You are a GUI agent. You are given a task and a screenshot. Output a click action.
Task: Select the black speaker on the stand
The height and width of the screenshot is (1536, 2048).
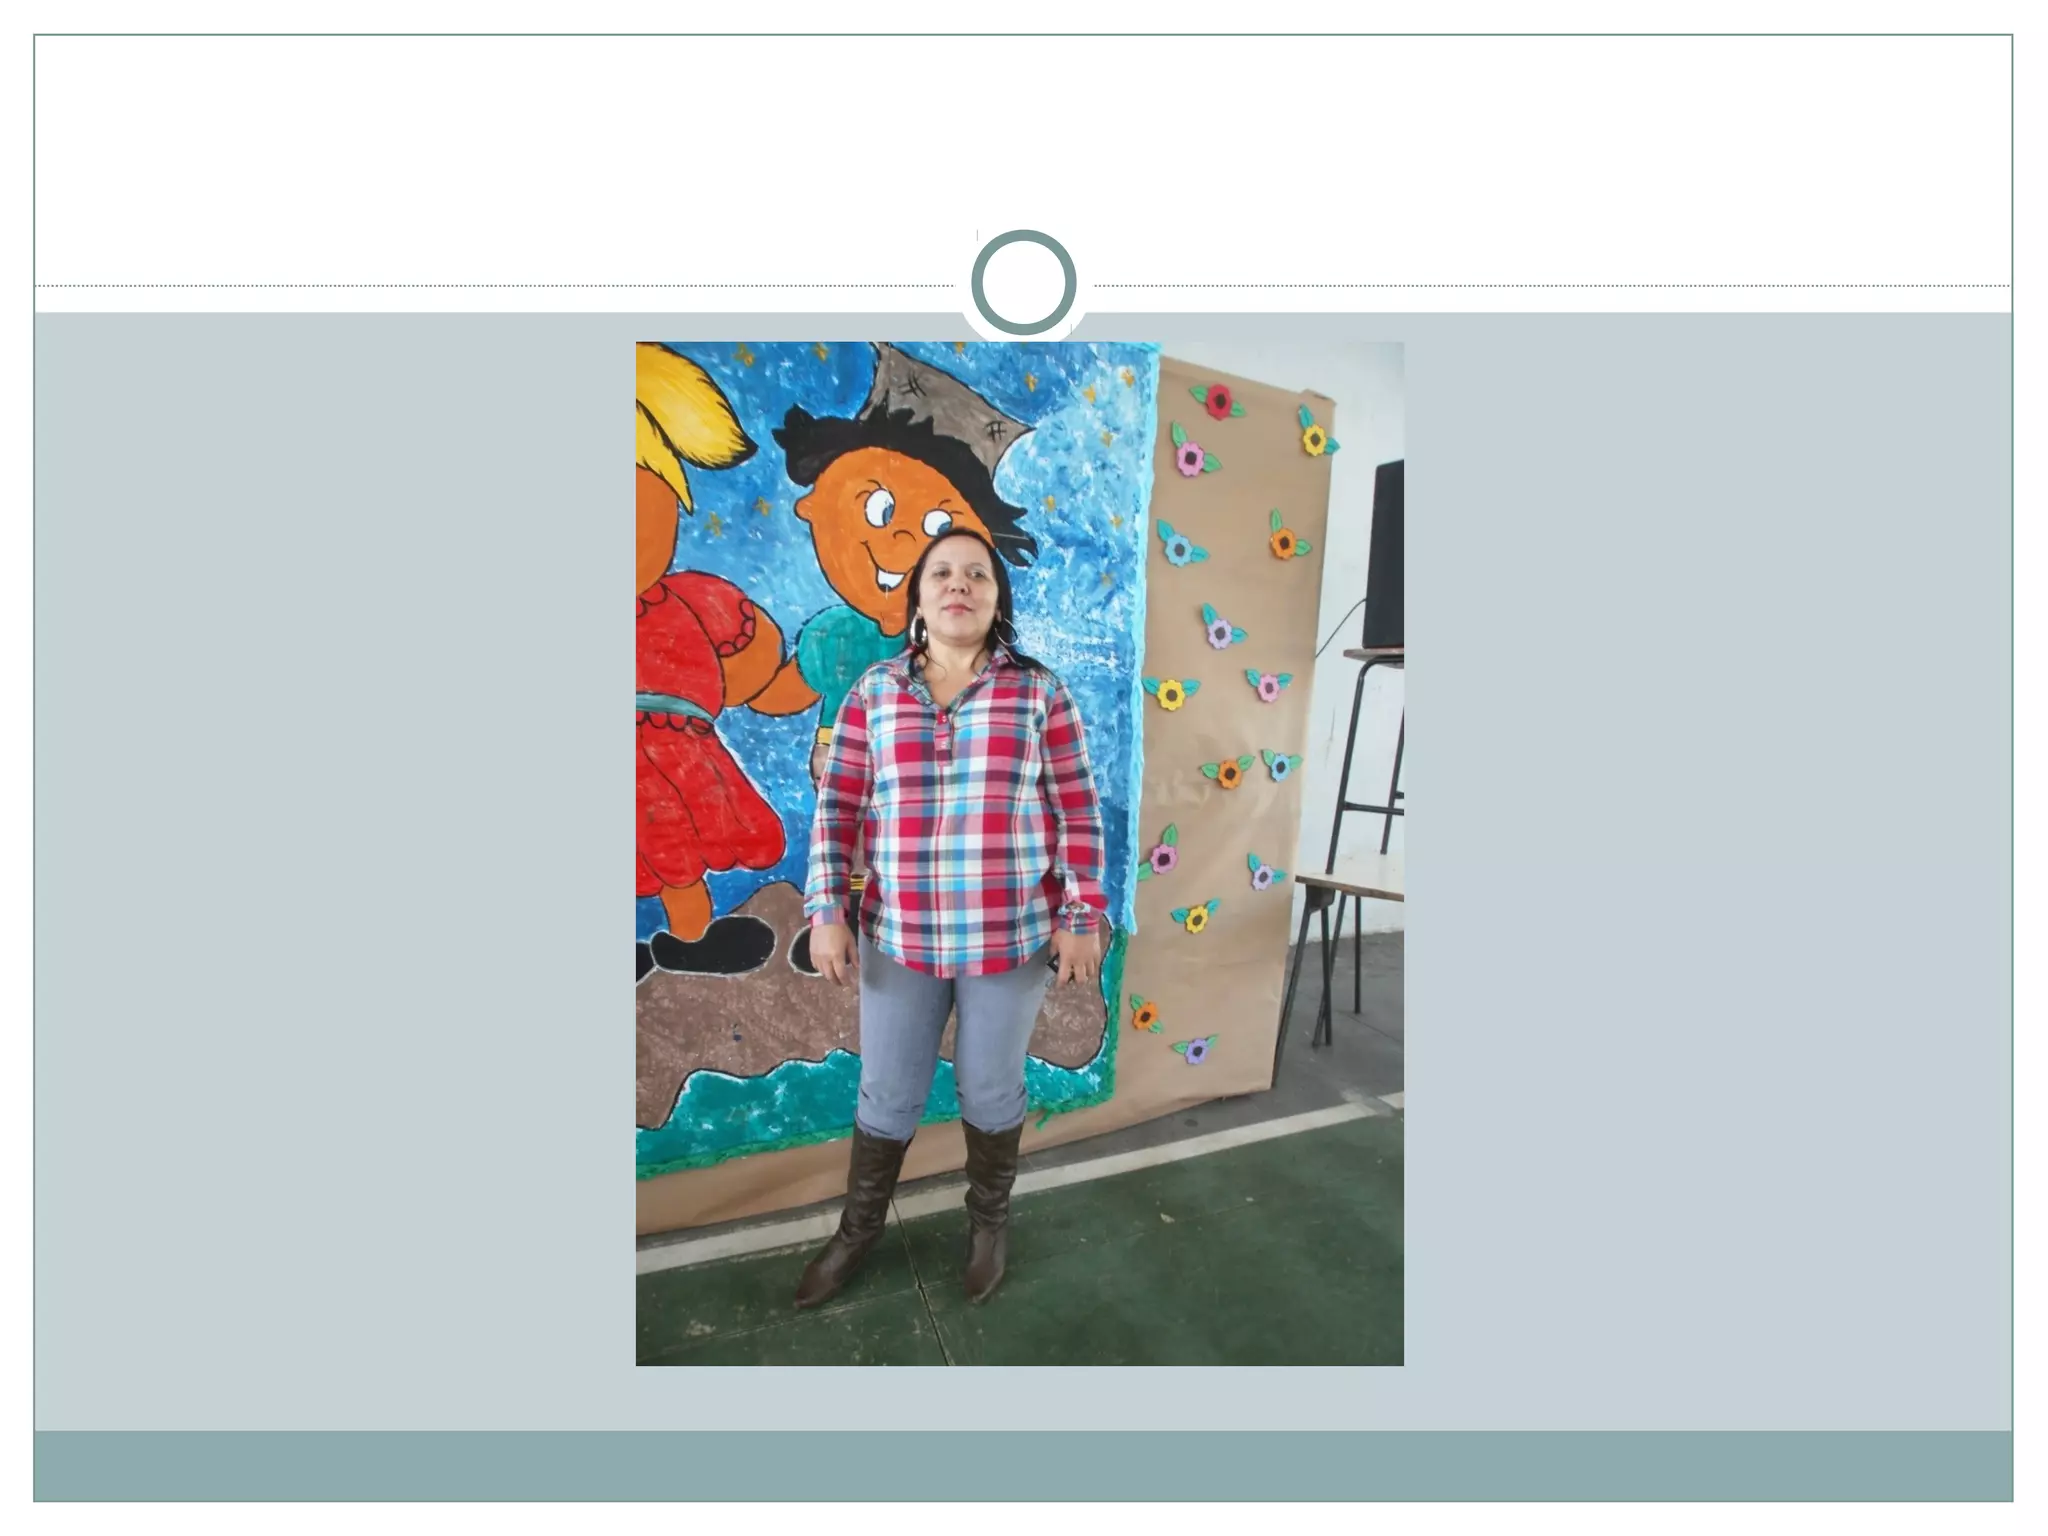pos(1383,555)
